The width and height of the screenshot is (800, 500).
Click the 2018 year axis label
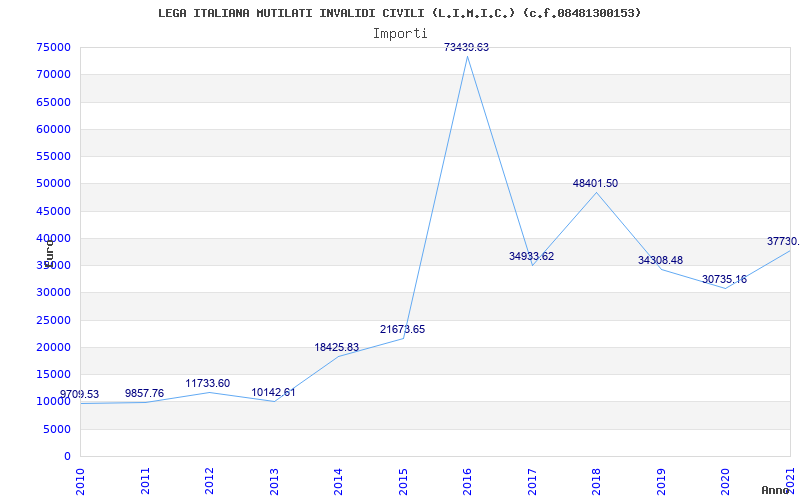596,482
